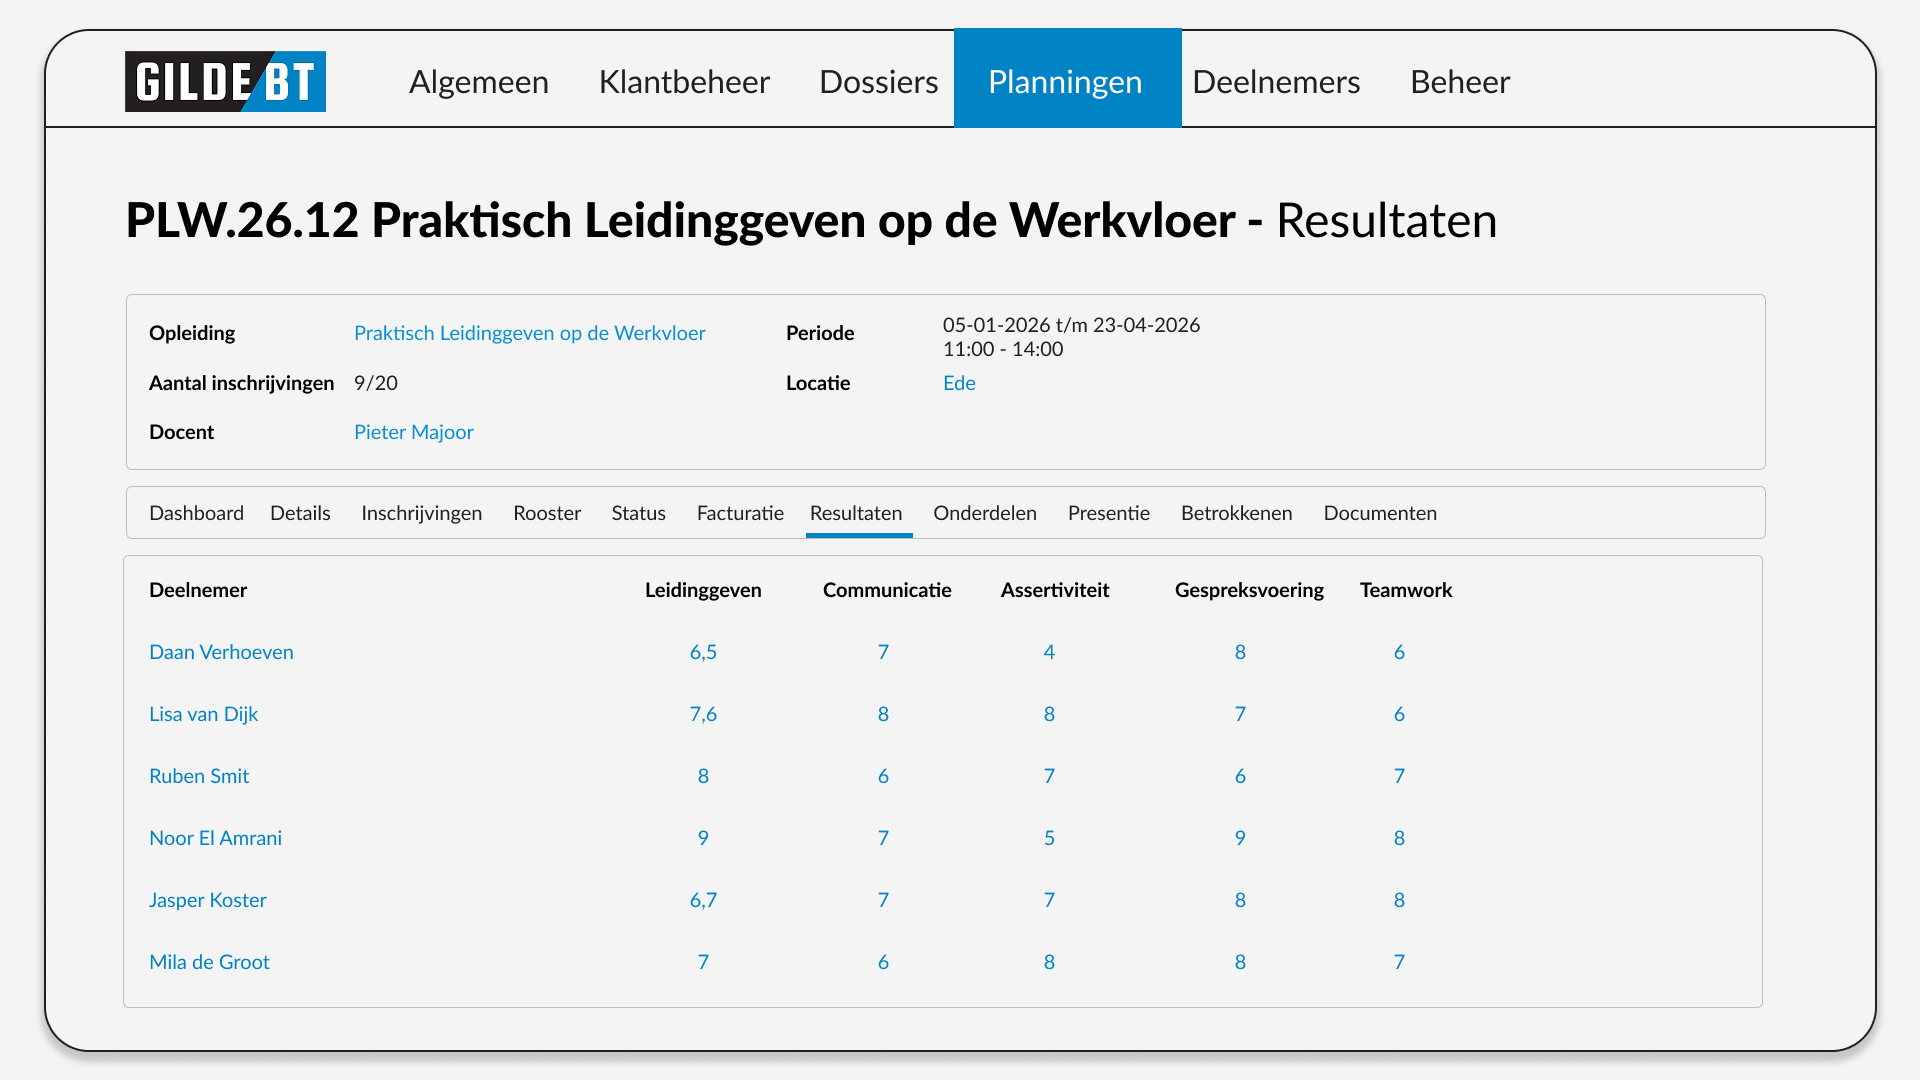Open participant Noor El Amrani

point(215,838)
